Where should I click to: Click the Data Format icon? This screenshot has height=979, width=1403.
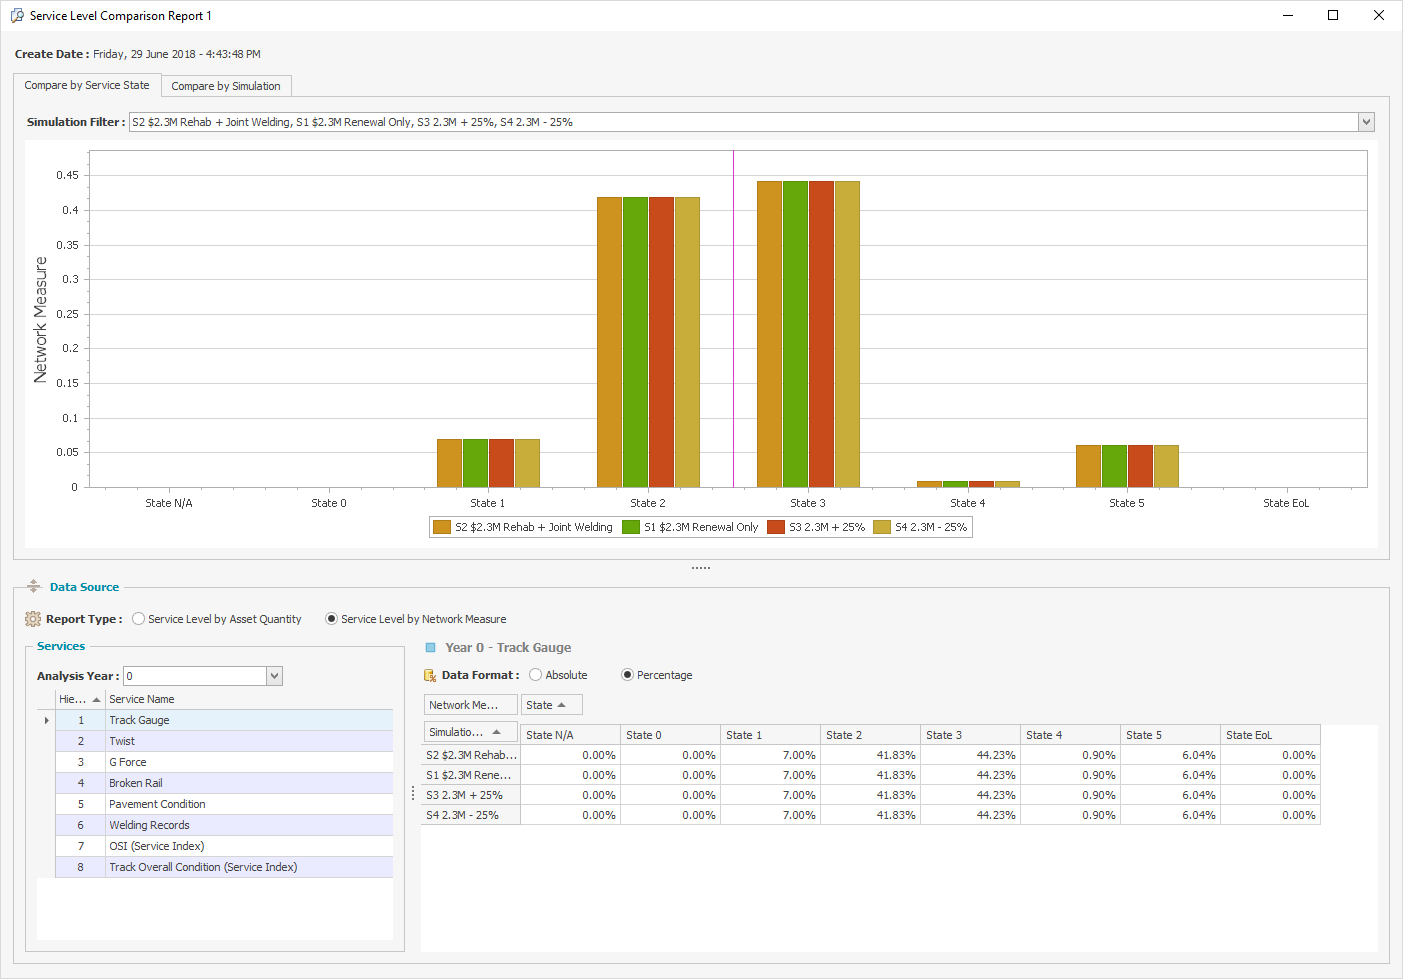(430, 676)
